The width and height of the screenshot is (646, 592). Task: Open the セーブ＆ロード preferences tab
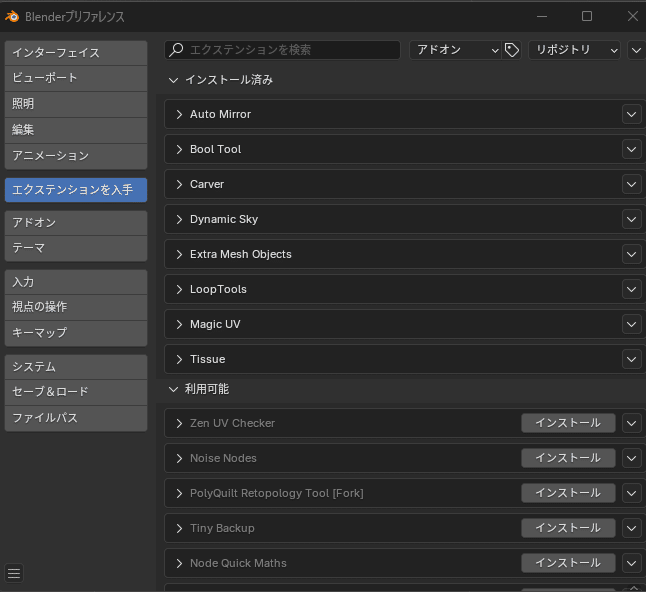pos(76,392)
